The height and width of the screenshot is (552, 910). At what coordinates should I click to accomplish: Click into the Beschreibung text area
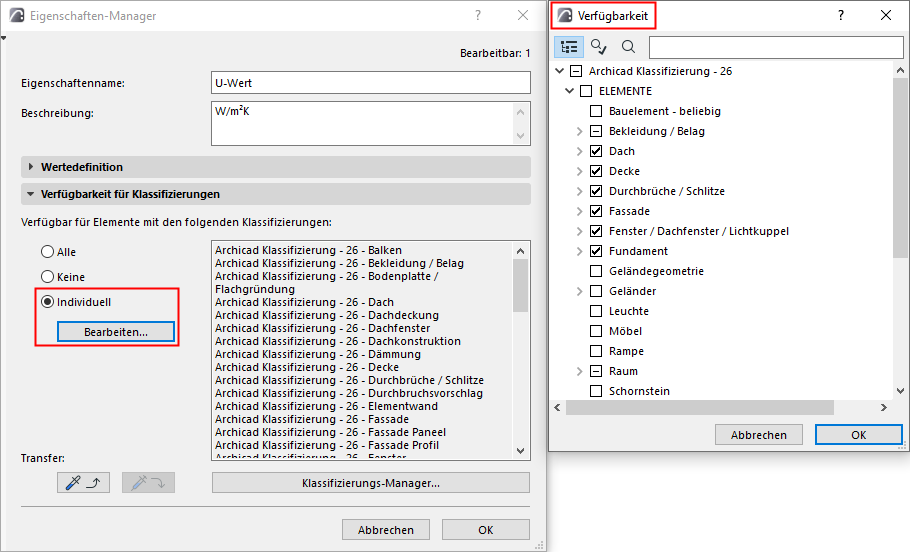[x=362, y=124]
